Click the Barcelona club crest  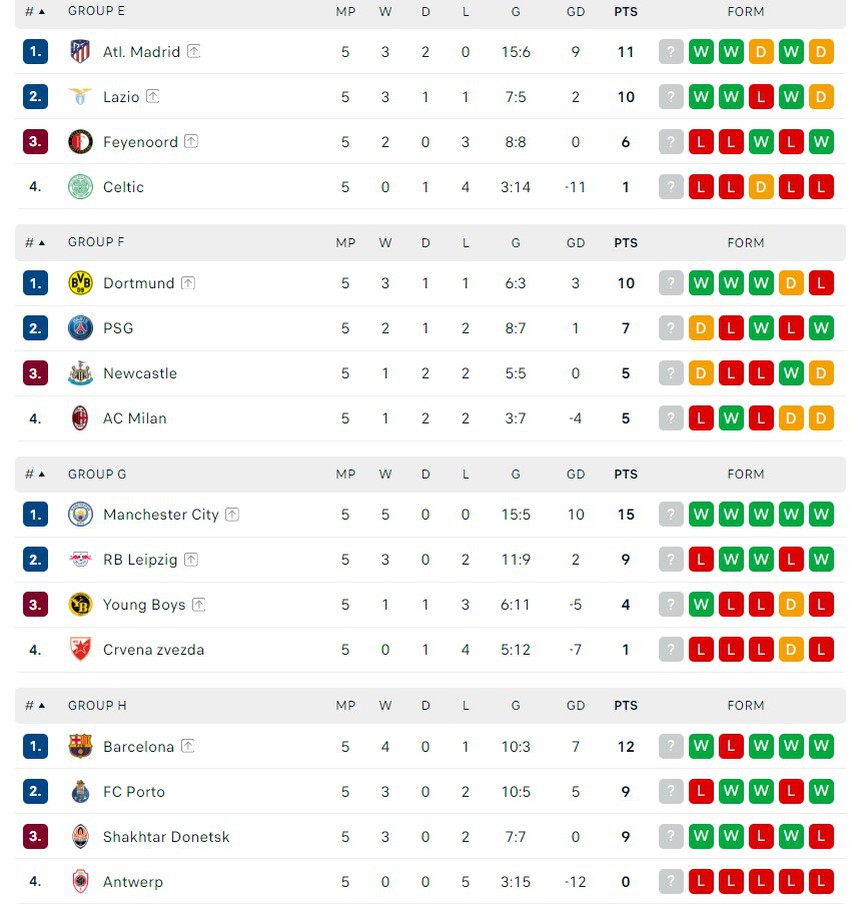80,746
